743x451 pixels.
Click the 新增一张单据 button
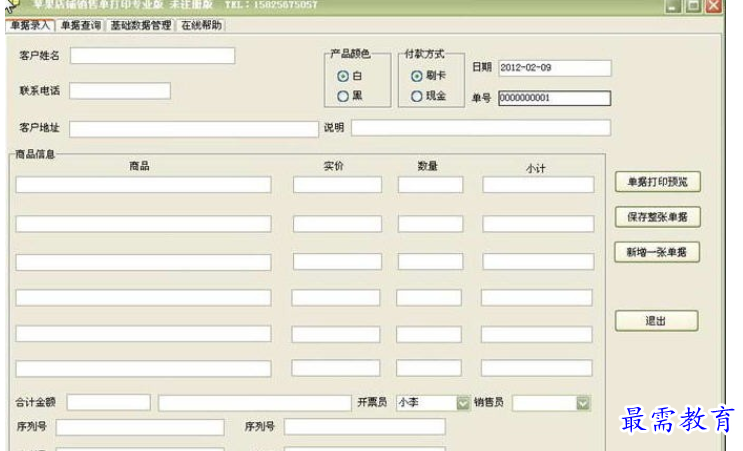pos(657,252)
